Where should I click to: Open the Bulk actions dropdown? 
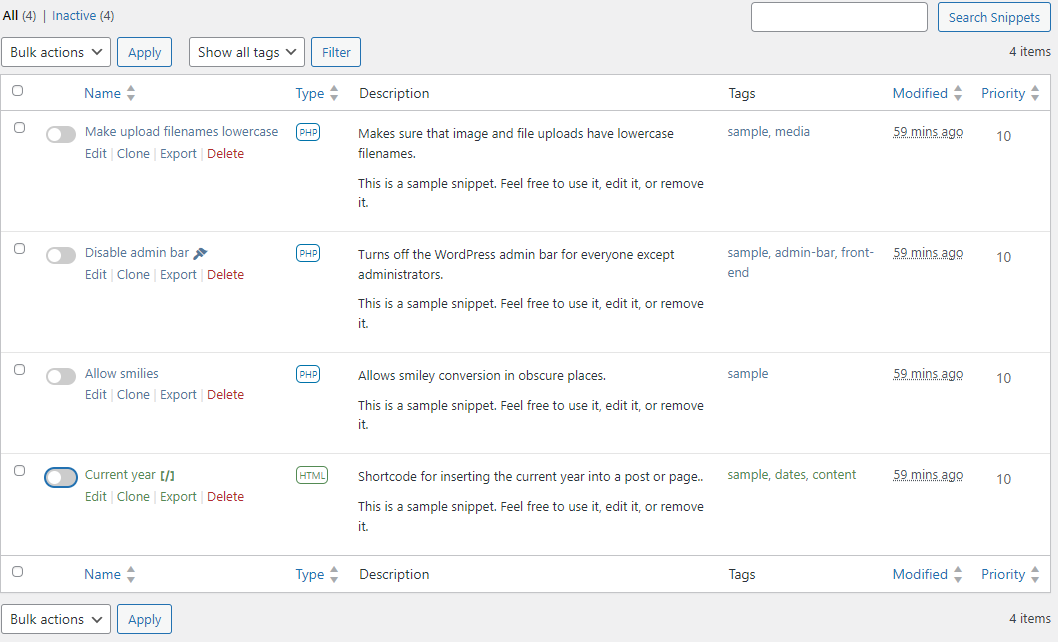click(x=56, y=51)
